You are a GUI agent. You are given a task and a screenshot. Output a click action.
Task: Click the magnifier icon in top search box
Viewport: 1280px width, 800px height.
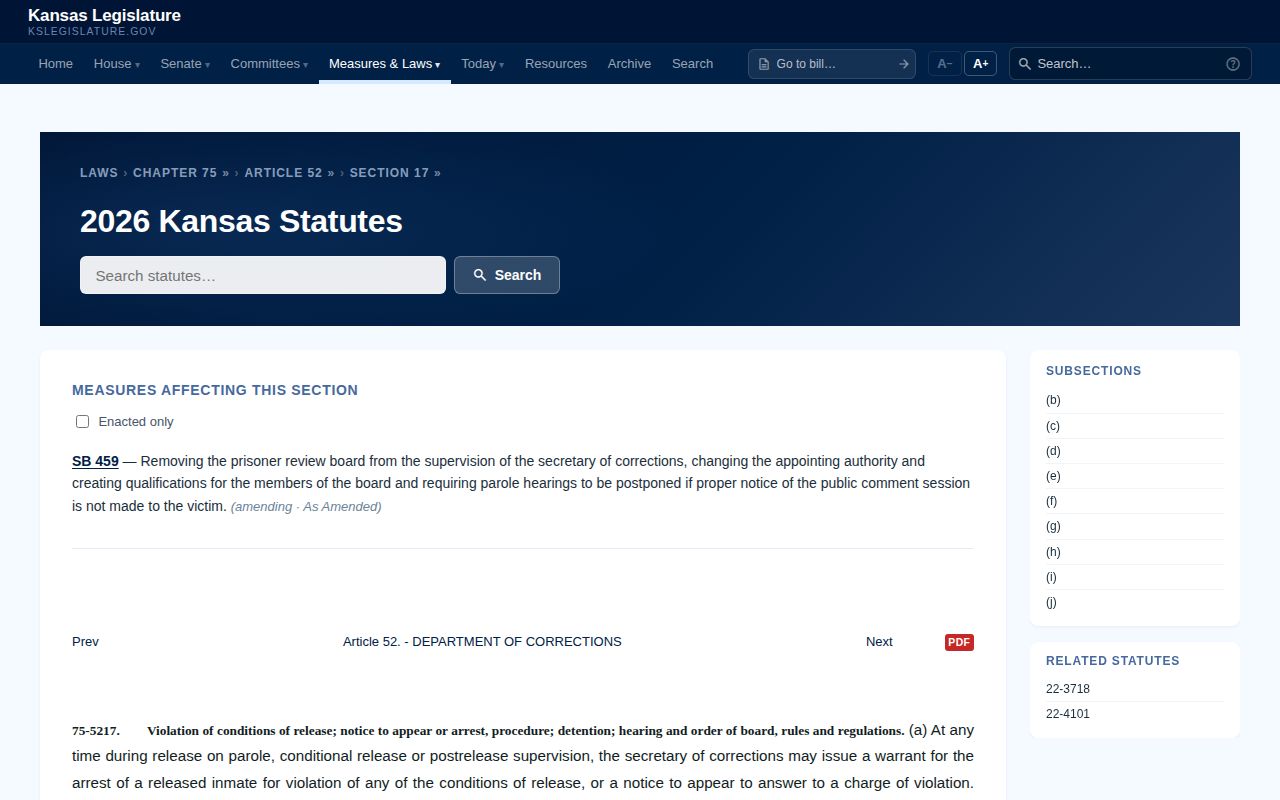click(x=1025, y=64)
